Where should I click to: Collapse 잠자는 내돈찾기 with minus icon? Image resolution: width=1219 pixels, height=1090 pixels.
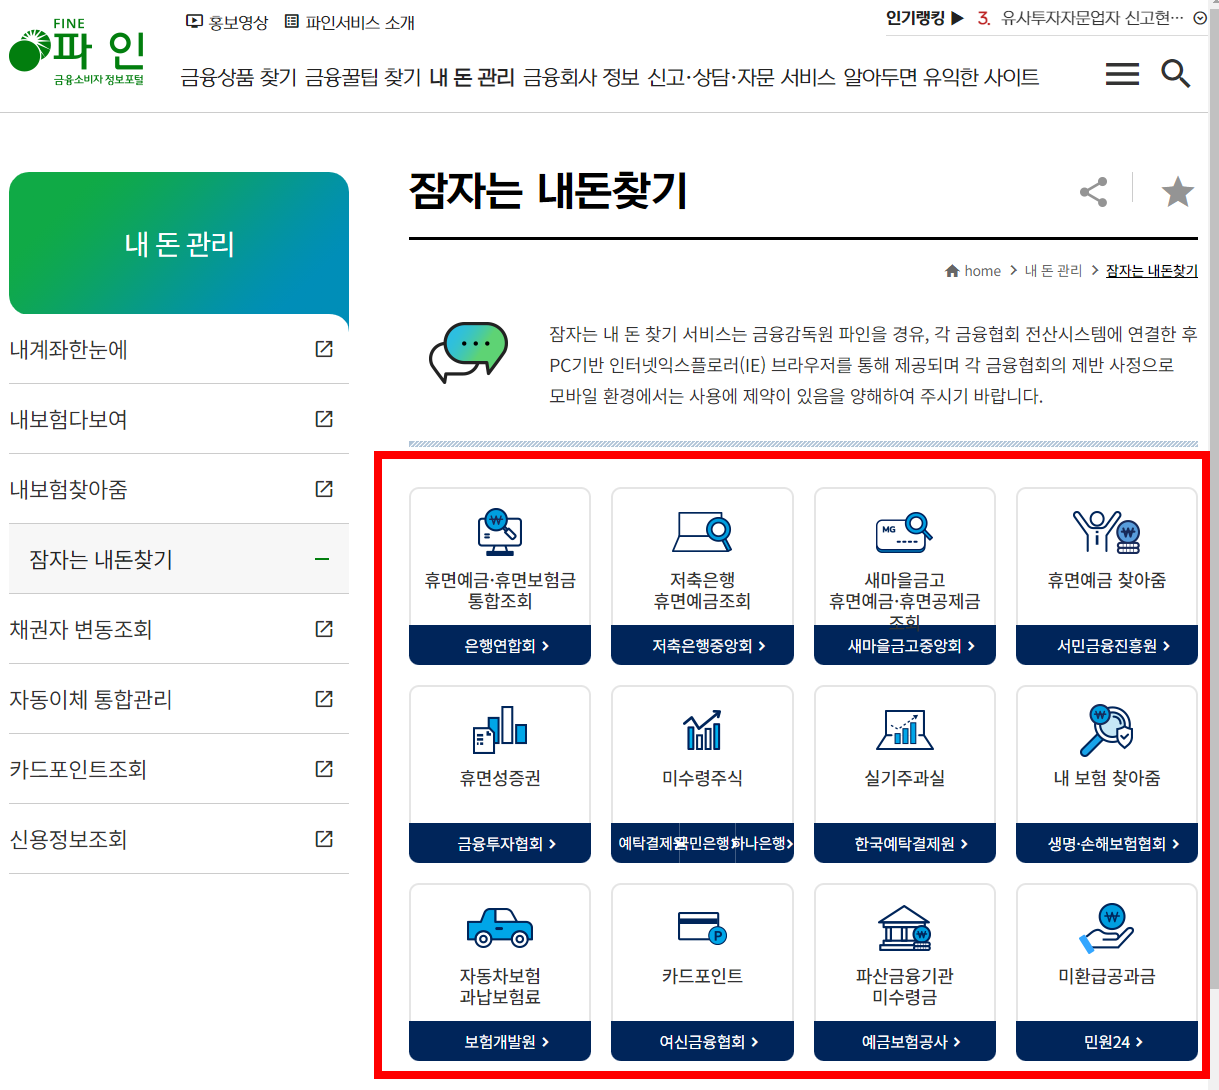tap(322, 559)
